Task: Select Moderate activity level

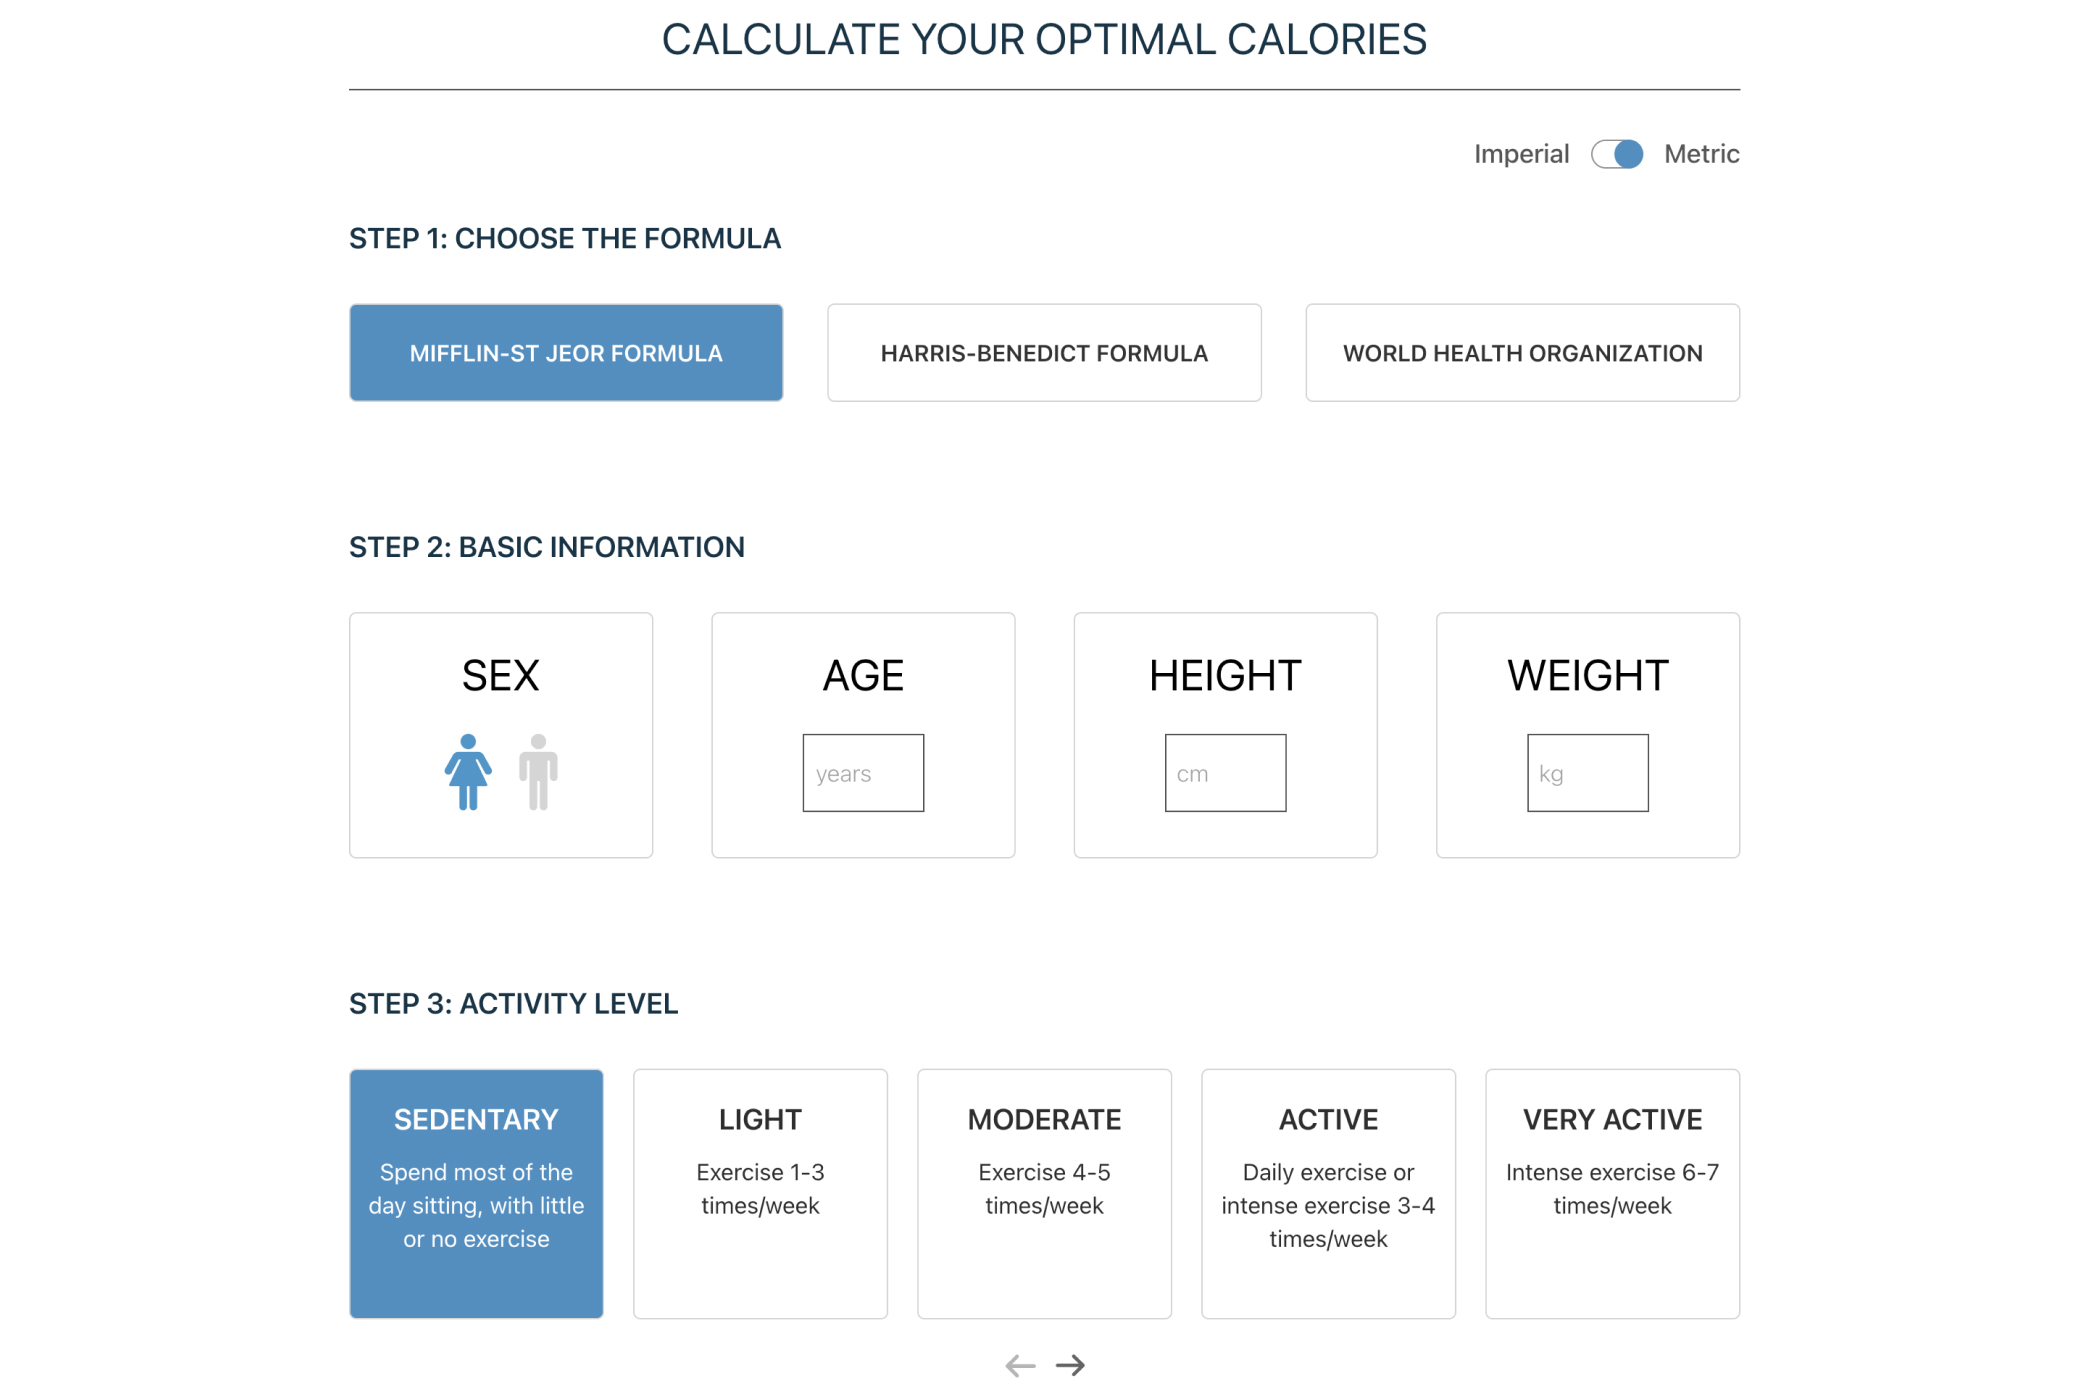Action: pos(1044,1194)
